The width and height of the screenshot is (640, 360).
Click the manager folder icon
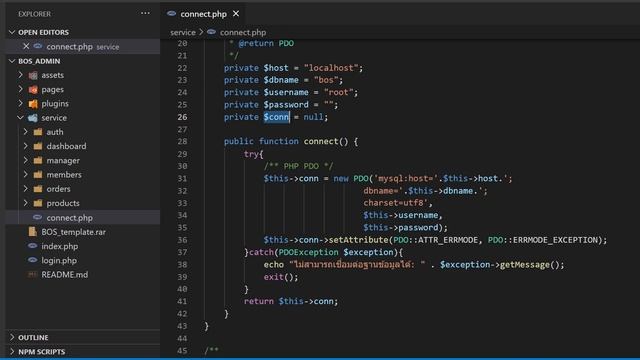[x=38, y=160]
